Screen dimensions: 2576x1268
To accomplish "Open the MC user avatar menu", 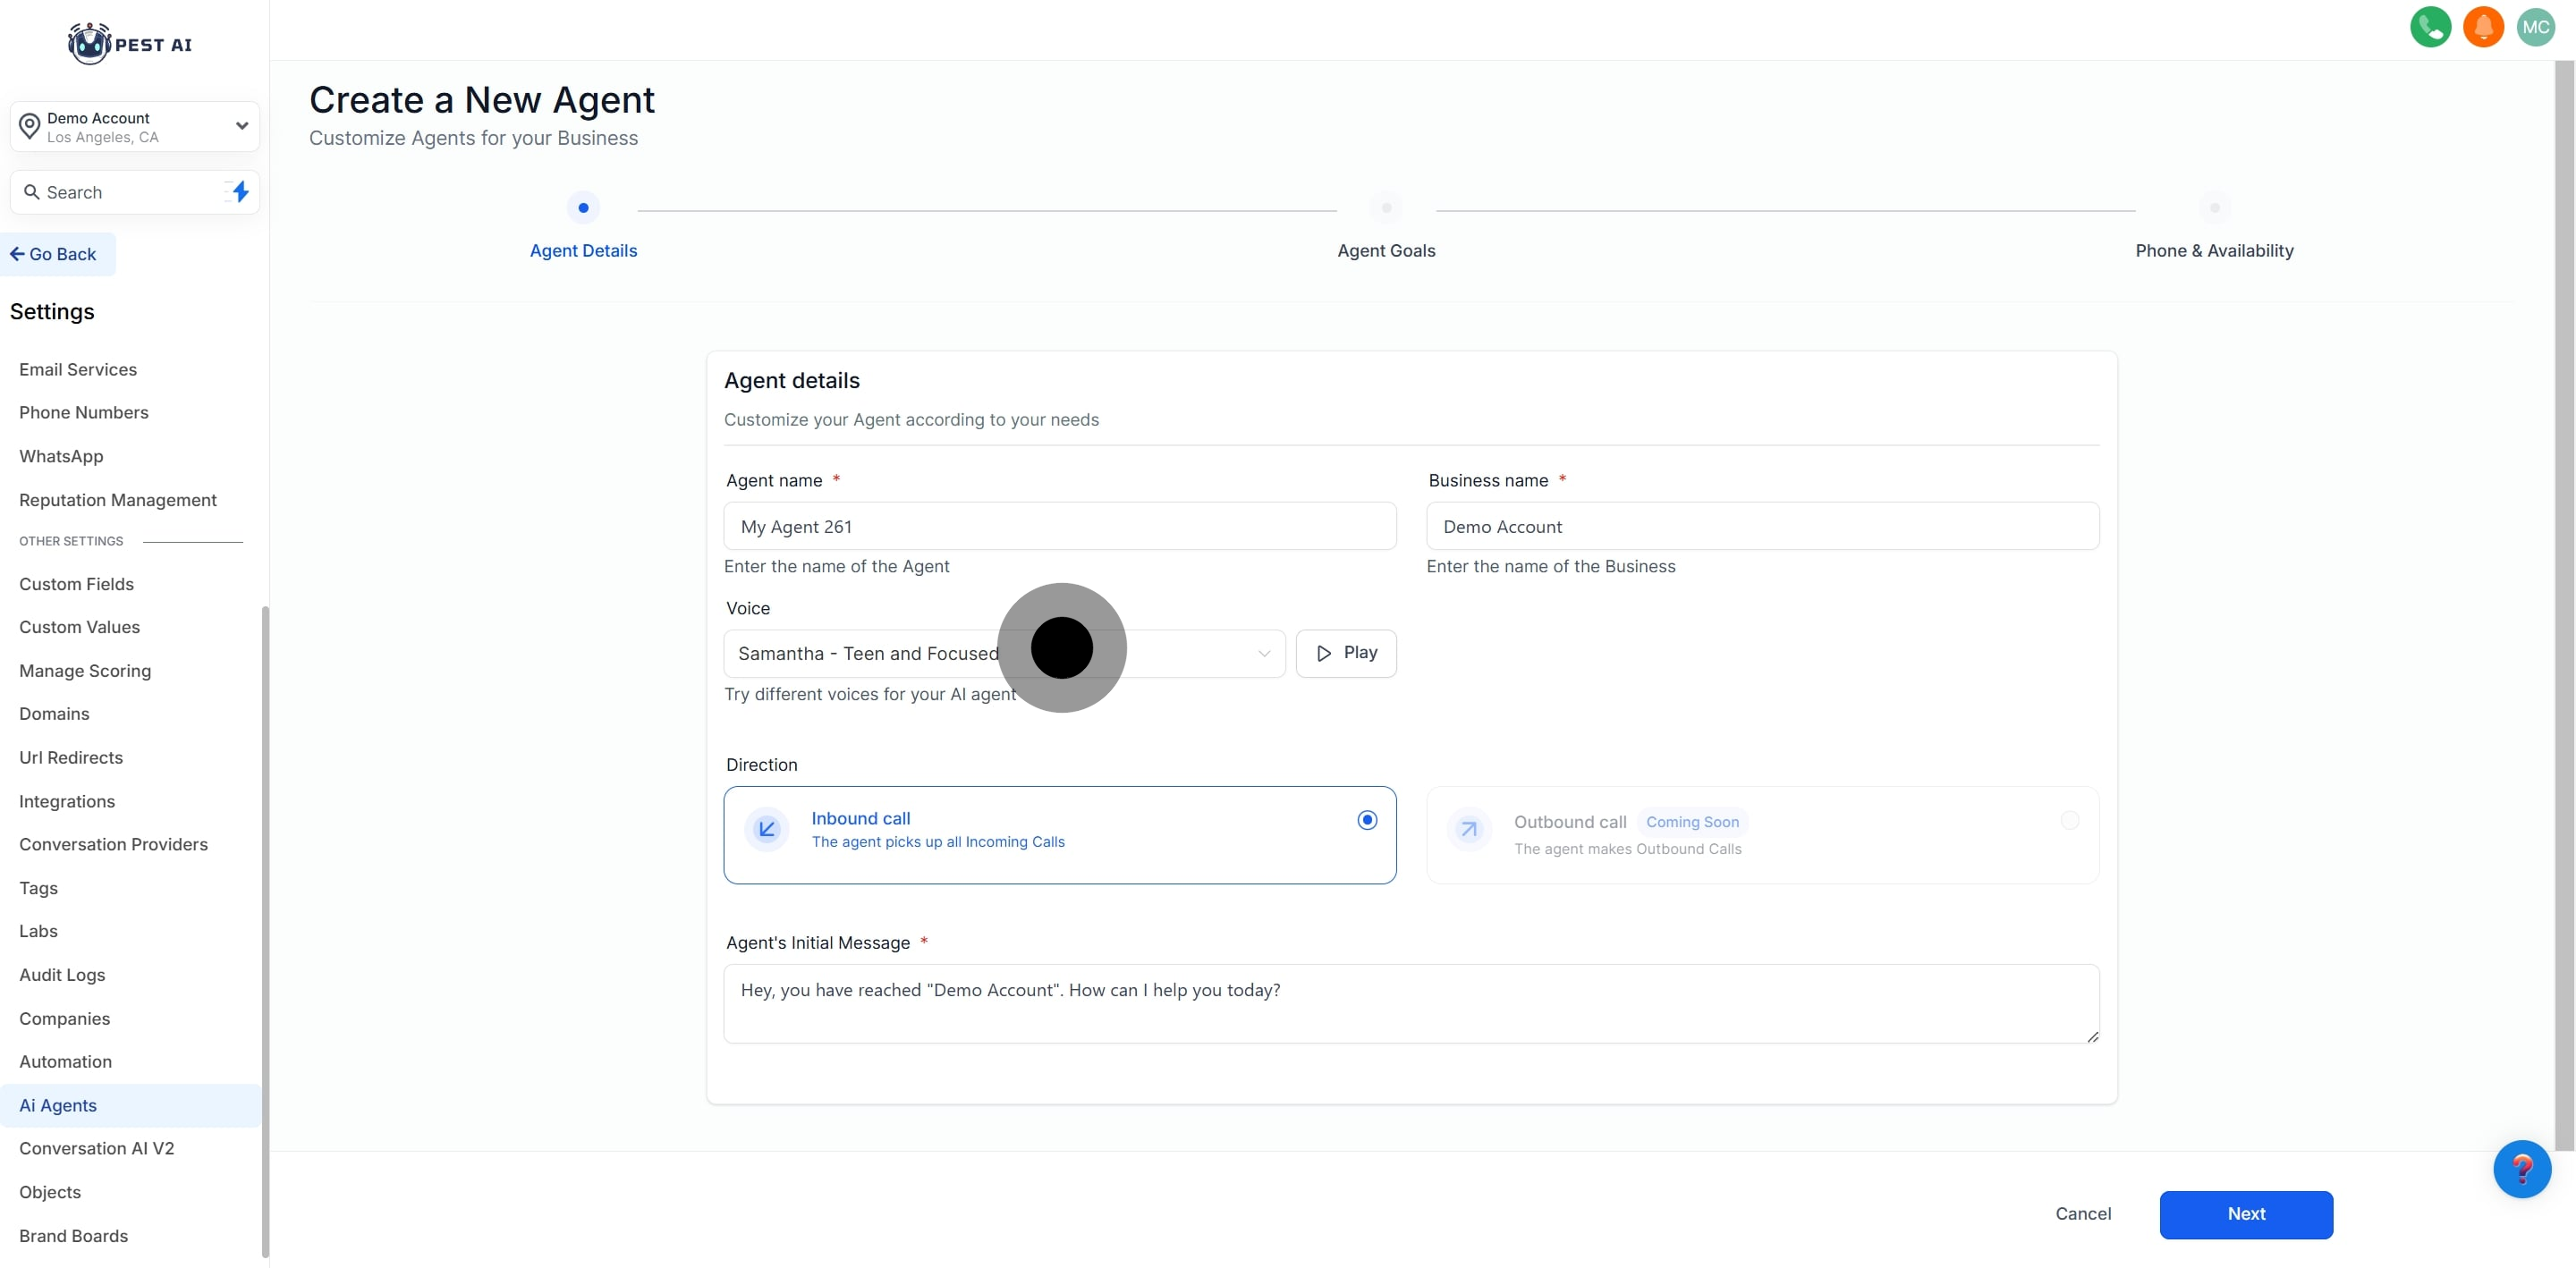I will coord(2535,27).
